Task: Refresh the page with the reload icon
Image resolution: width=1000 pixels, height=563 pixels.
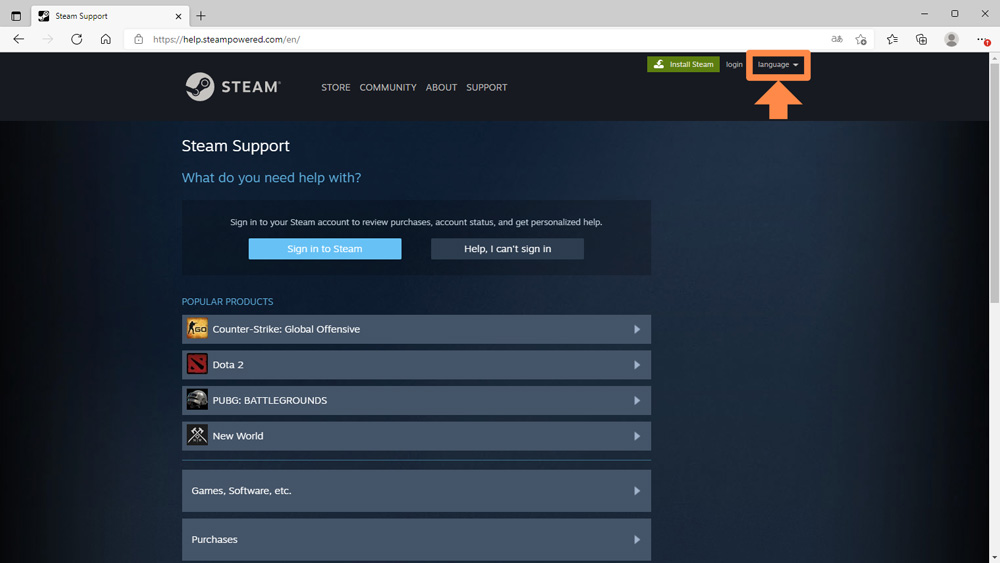Action: 77,39
